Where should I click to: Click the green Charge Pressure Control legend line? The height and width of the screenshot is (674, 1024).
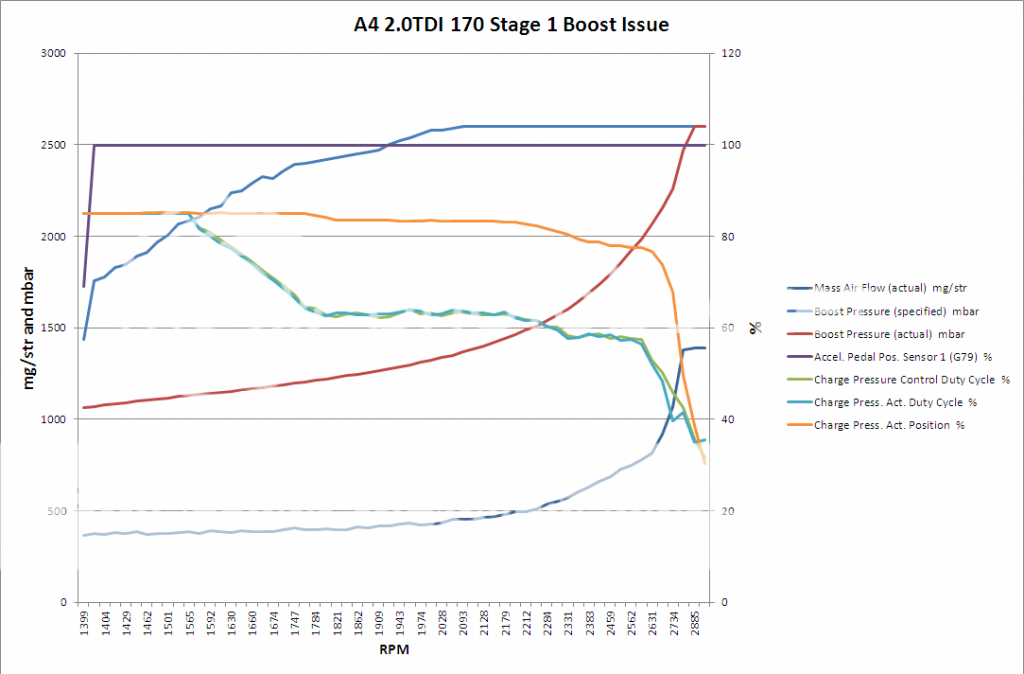click(x=800, y=380)
